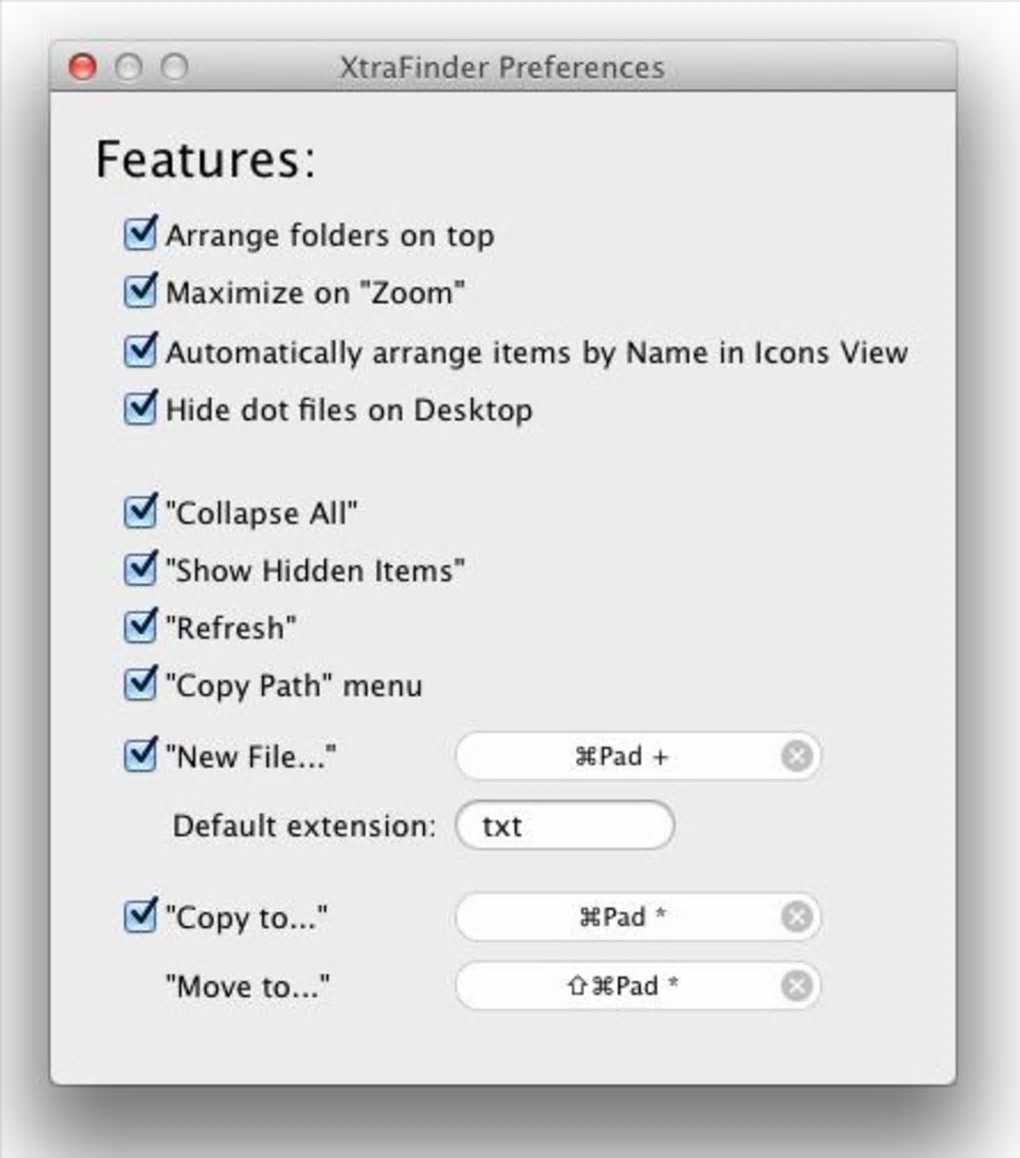Image resolution: width=1020 pixels, height=1158 pixels.
Task: Click the XtraFinder Preferences title bar
Action: click(502, 67)
